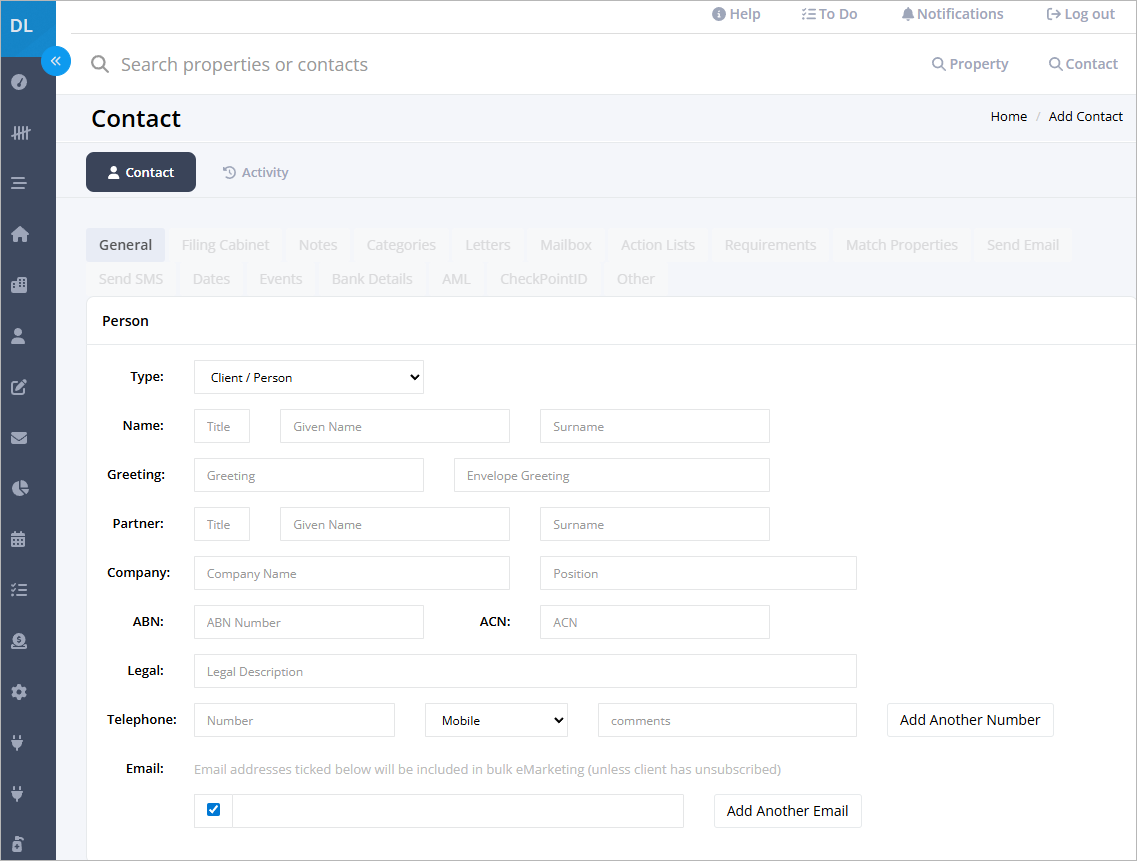This screenshot has width=1137, height=861.
Task: Click the building icon in sidebar
Action: 20,285
